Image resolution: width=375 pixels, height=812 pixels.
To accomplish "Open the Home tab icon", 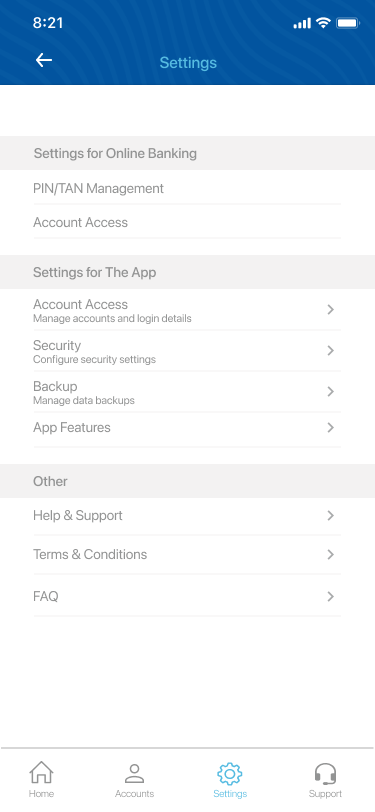I will pyautogui.click(x=41, y=773).
